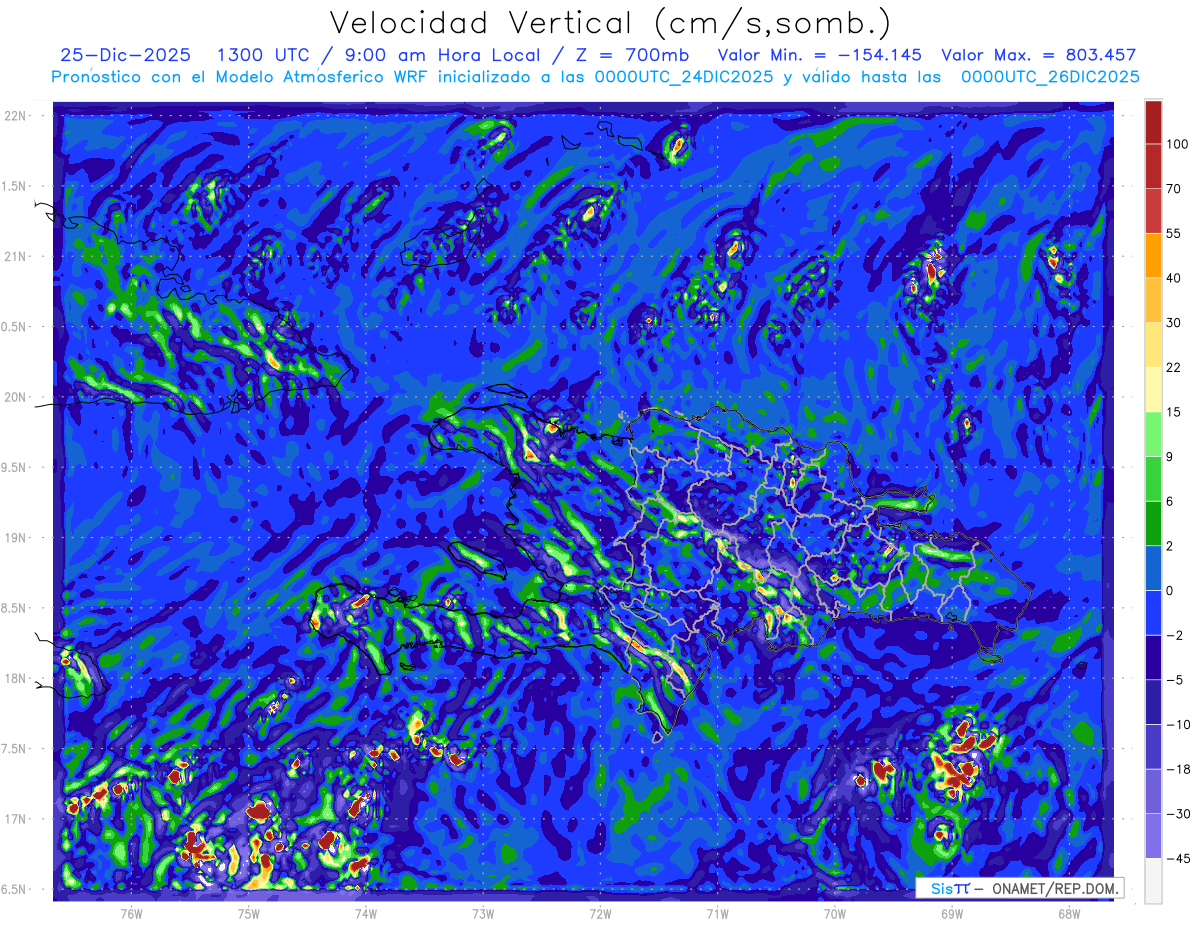1200x927 pixels.
Task: Click the "69W" longitude label
Action: [952, 913]
